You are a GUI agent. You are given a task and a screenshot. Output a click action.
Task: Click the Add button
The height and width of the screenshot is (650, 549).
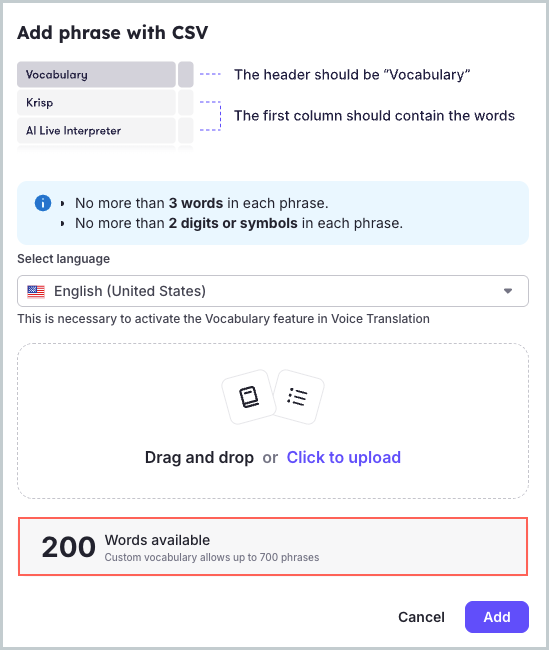[497, 617]
